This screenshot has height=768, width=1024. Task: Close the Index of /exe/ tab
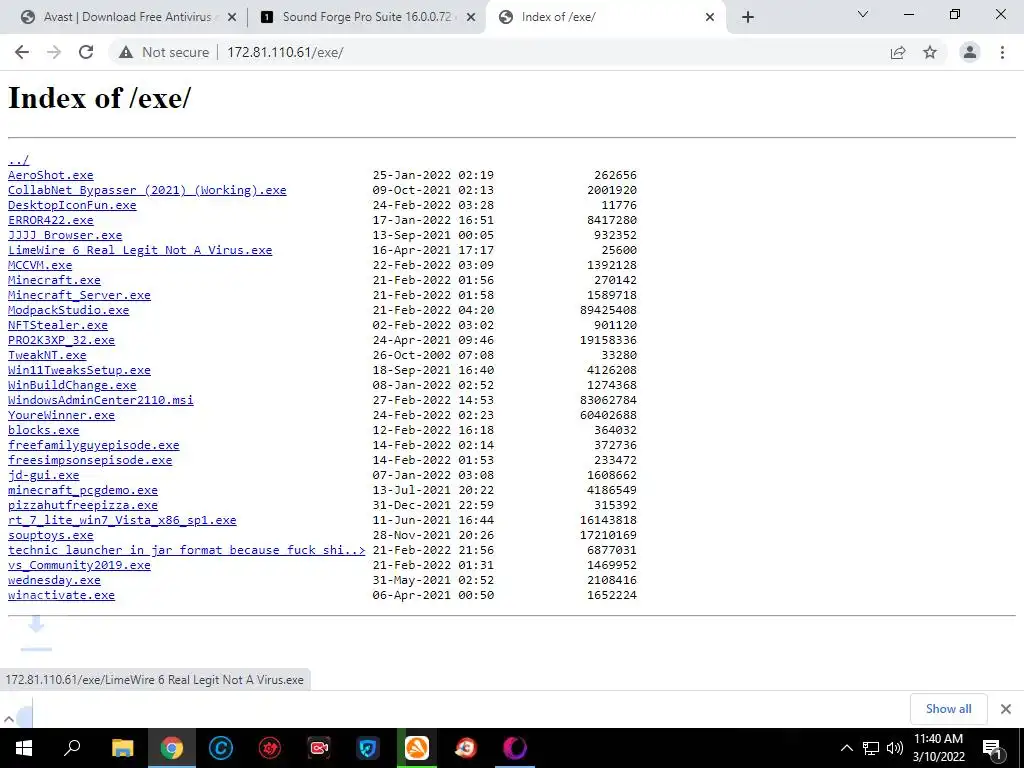pyautogui.click(x=710, y=18)
